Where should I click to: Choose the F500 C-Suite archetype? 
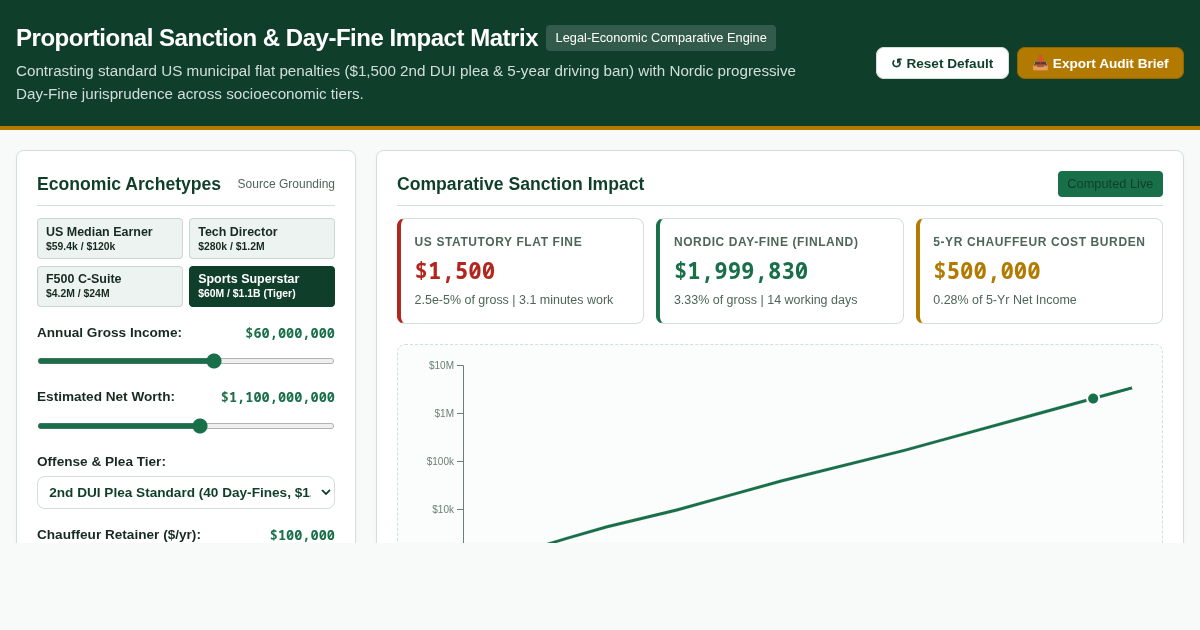click(x=110, y=286)
